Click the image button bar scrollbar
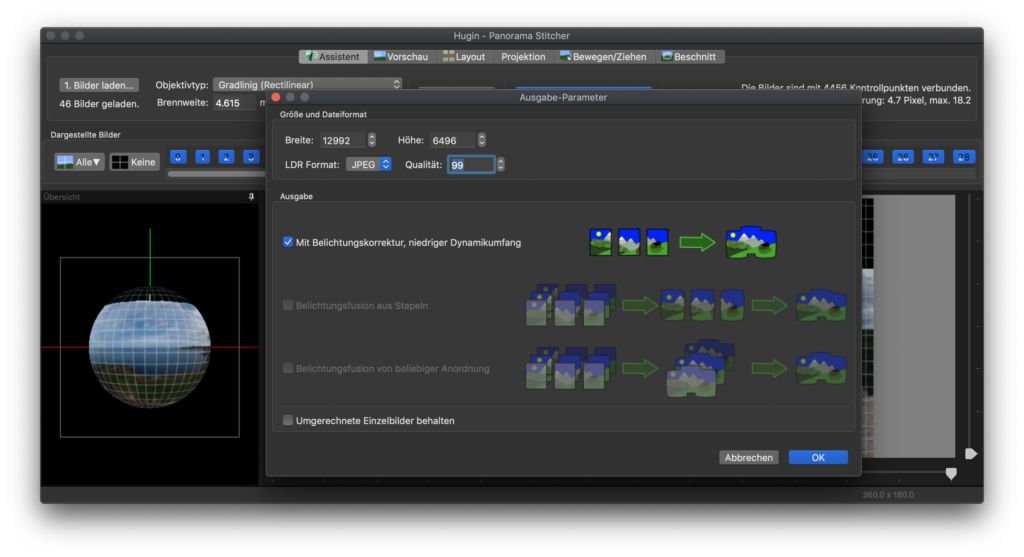The image size is (1024, 557). coord(216,174)
